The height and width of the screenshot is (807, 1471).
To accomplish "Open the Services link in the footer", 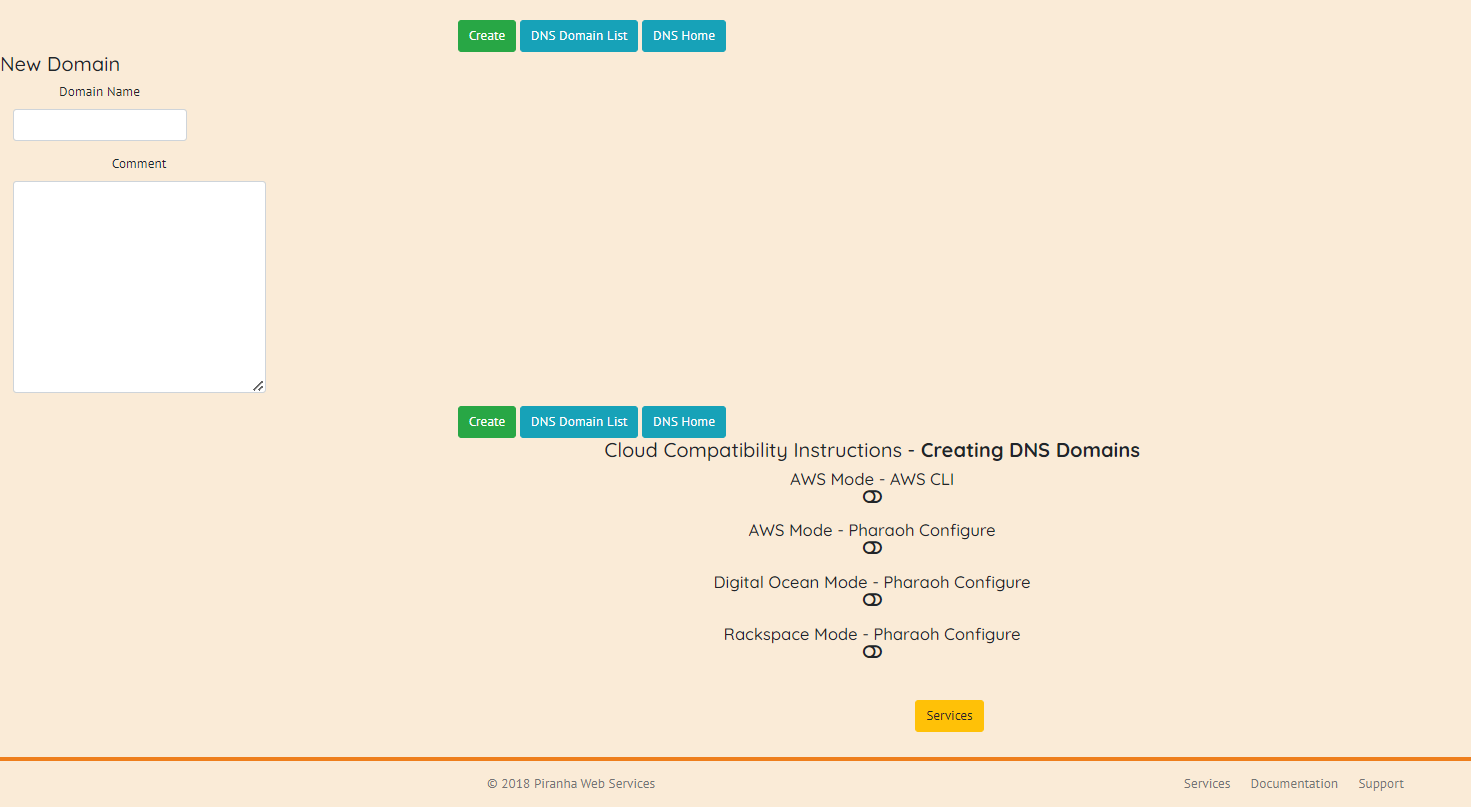I will (x=1207, y=784).
